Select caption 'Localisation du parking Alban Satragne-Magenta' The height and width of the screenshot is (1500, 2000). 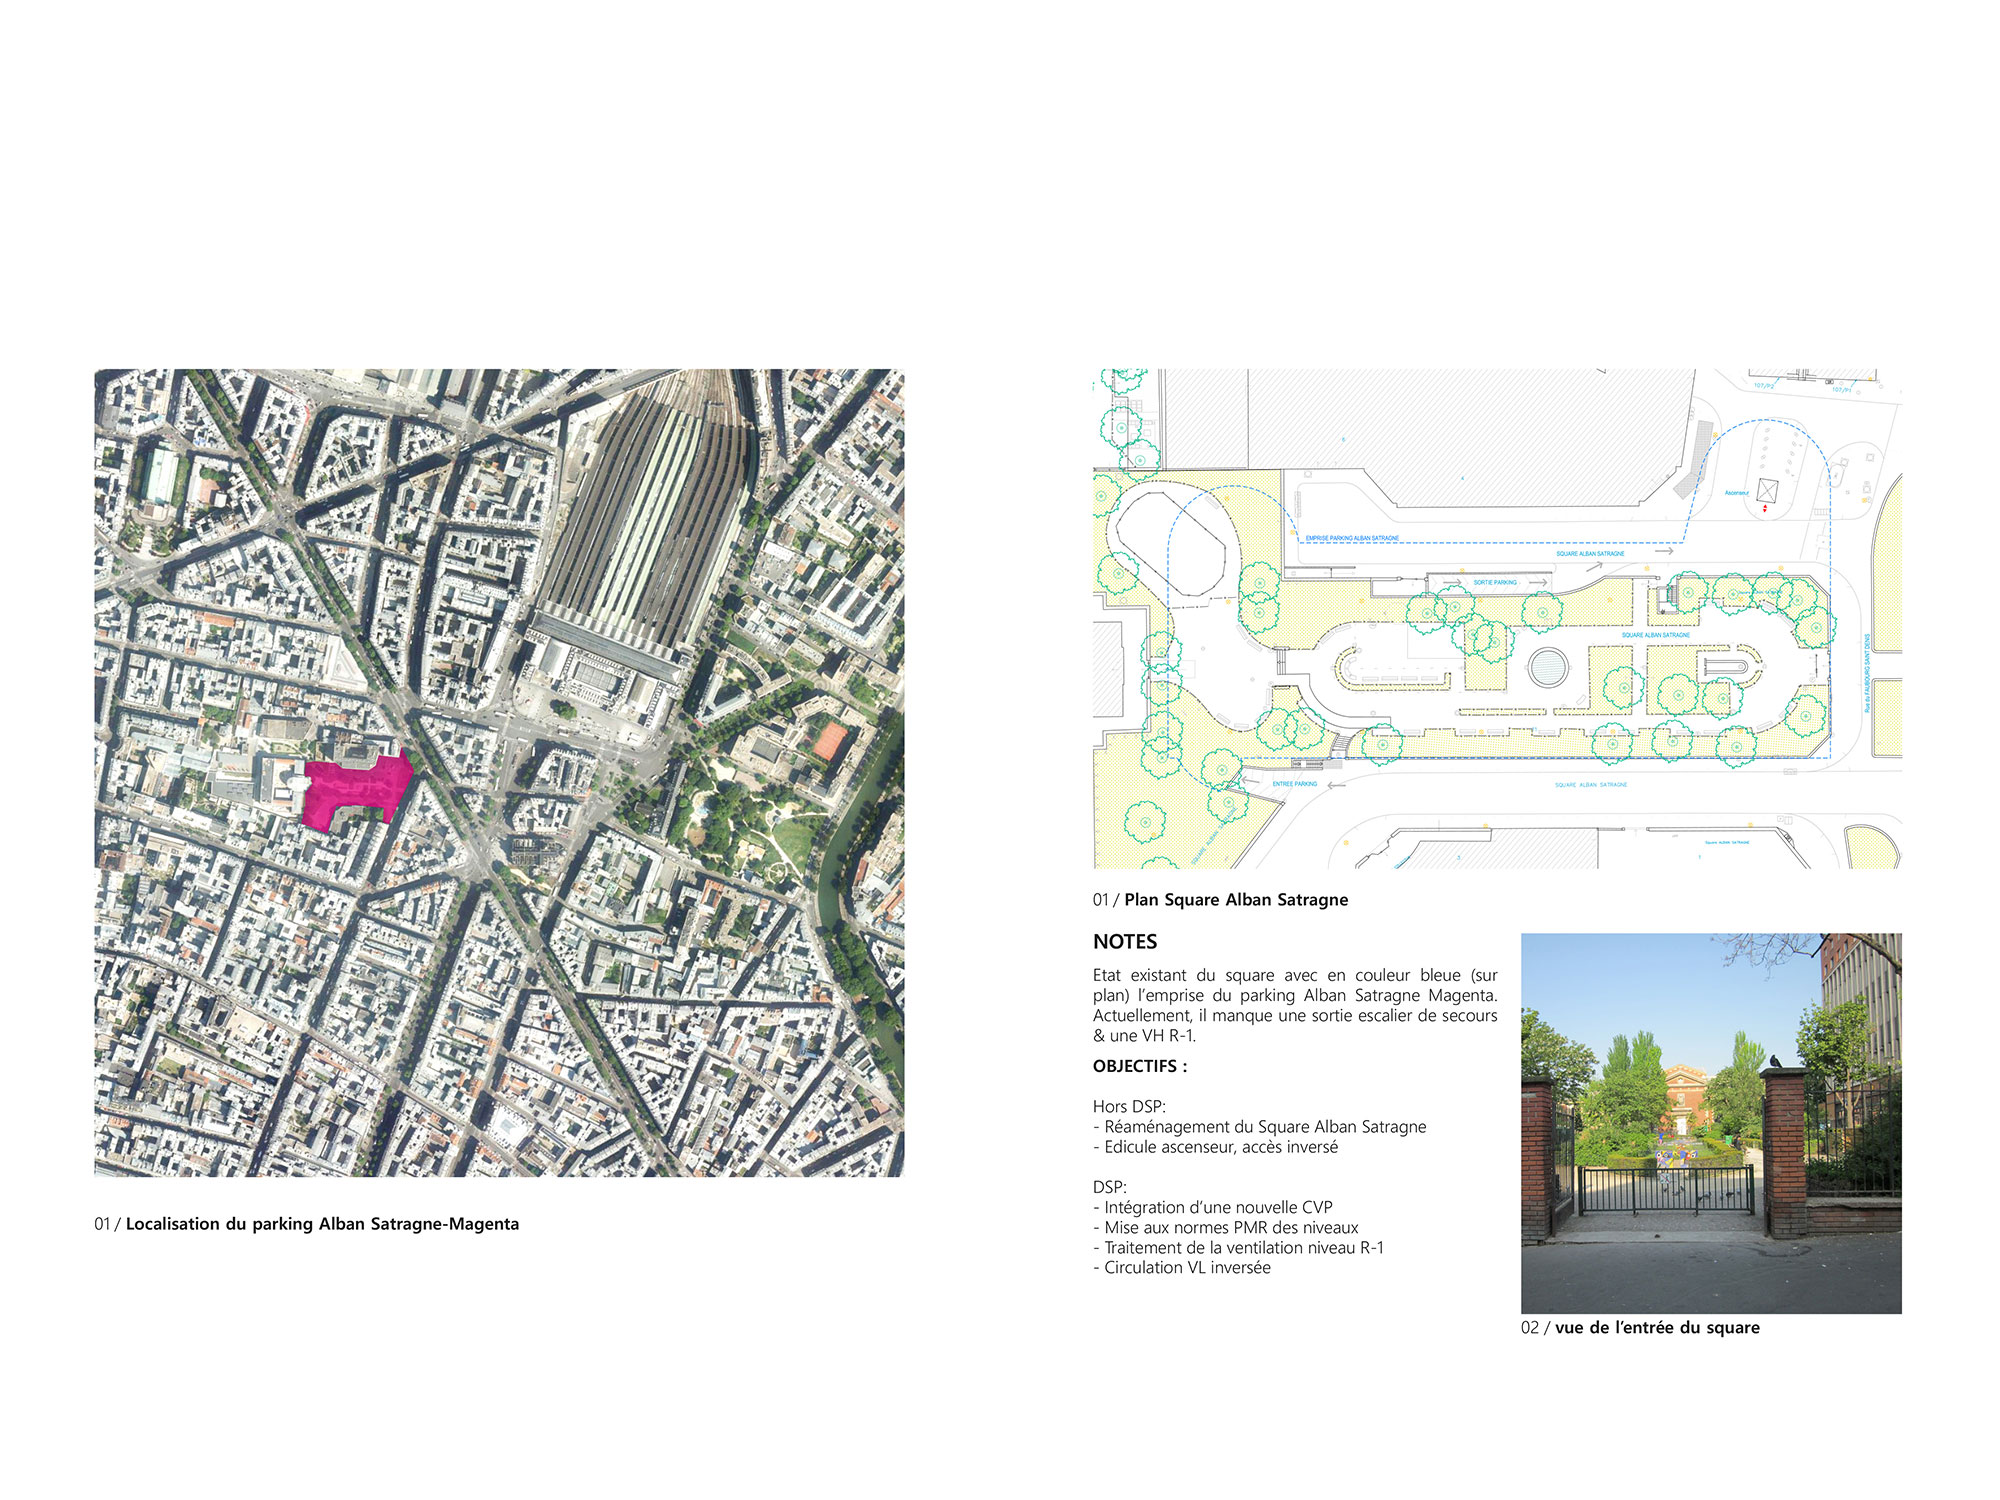coord(322,1224)
